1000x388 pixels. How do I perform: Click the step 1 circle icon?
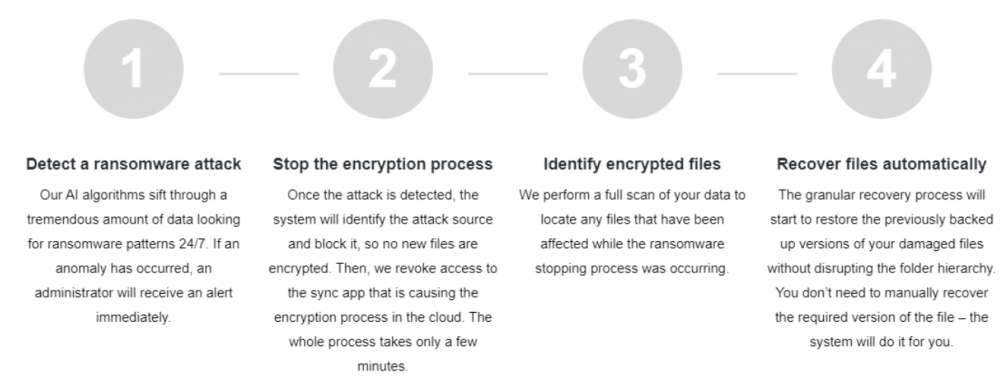[133, 69]
